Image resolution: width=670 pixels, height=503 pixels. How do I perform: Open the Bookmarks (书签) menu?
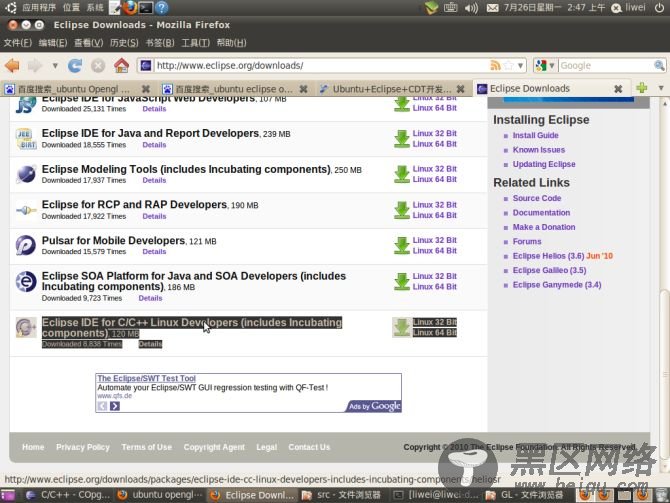tap(160, 43)
